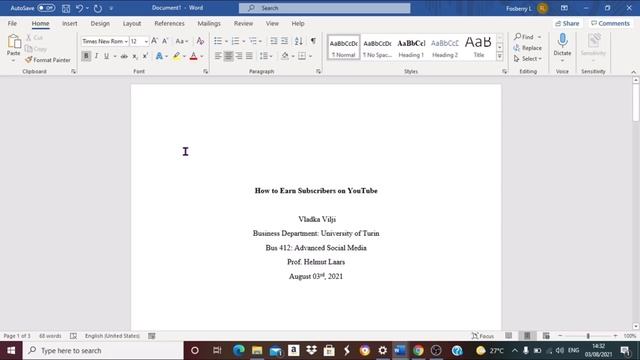Open the Replace tool
The width and height of the screenshot is (640, 360).
[528, 48]
